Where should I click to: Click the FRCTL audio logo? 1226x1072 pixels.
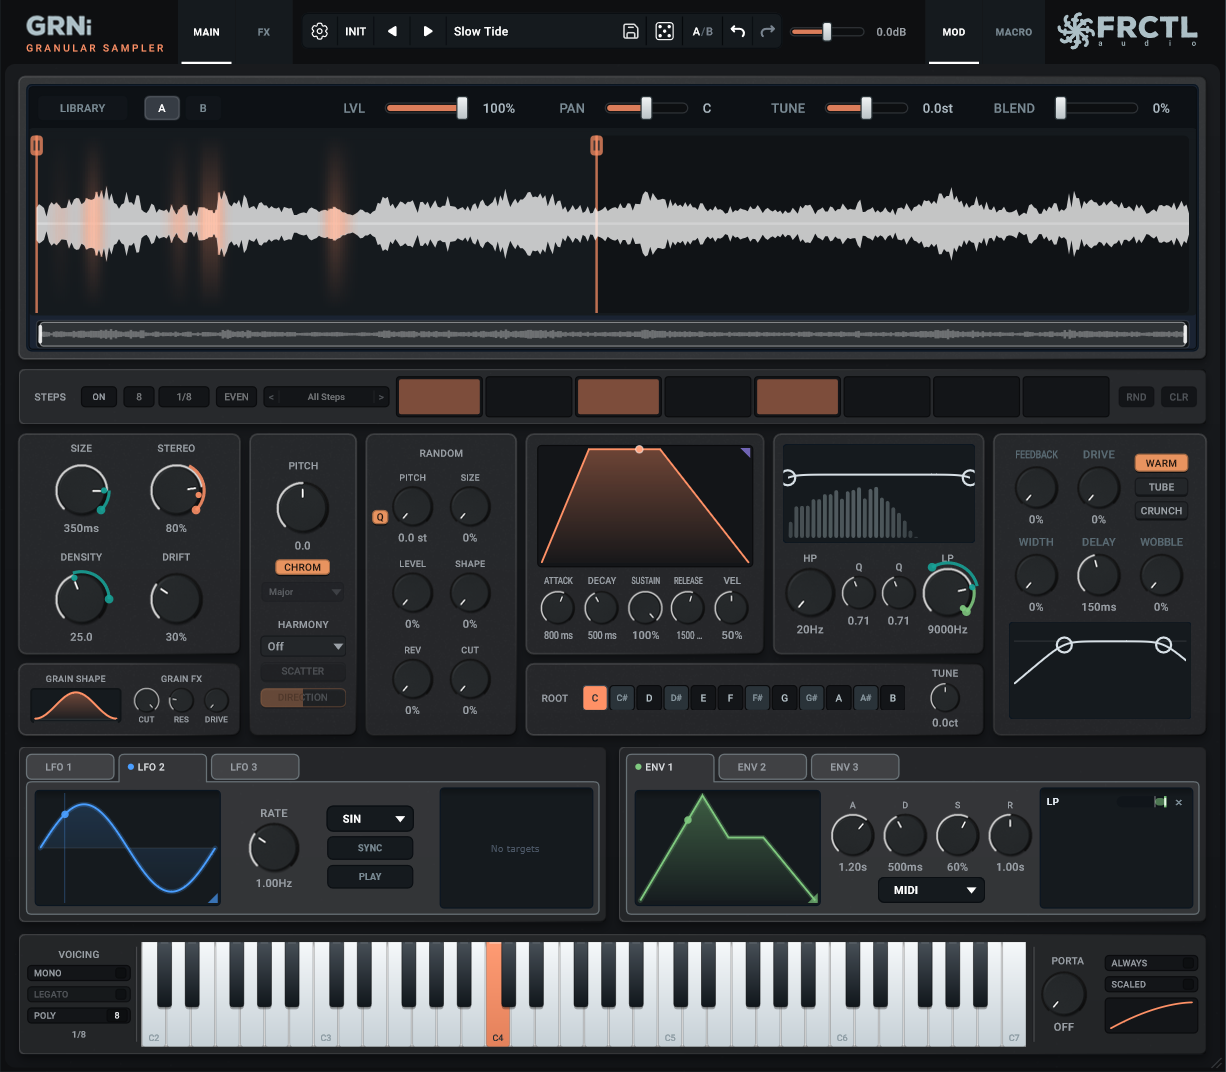click(x=1129, y=30)
